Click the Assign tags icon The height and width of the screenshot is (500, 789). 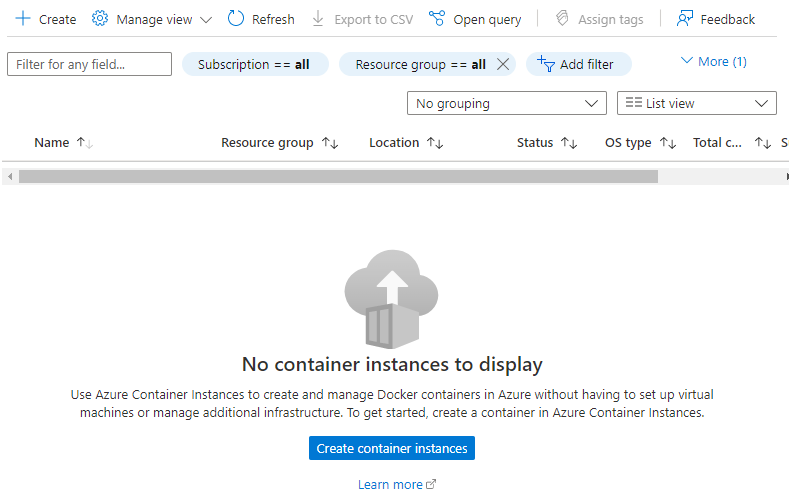563,19
